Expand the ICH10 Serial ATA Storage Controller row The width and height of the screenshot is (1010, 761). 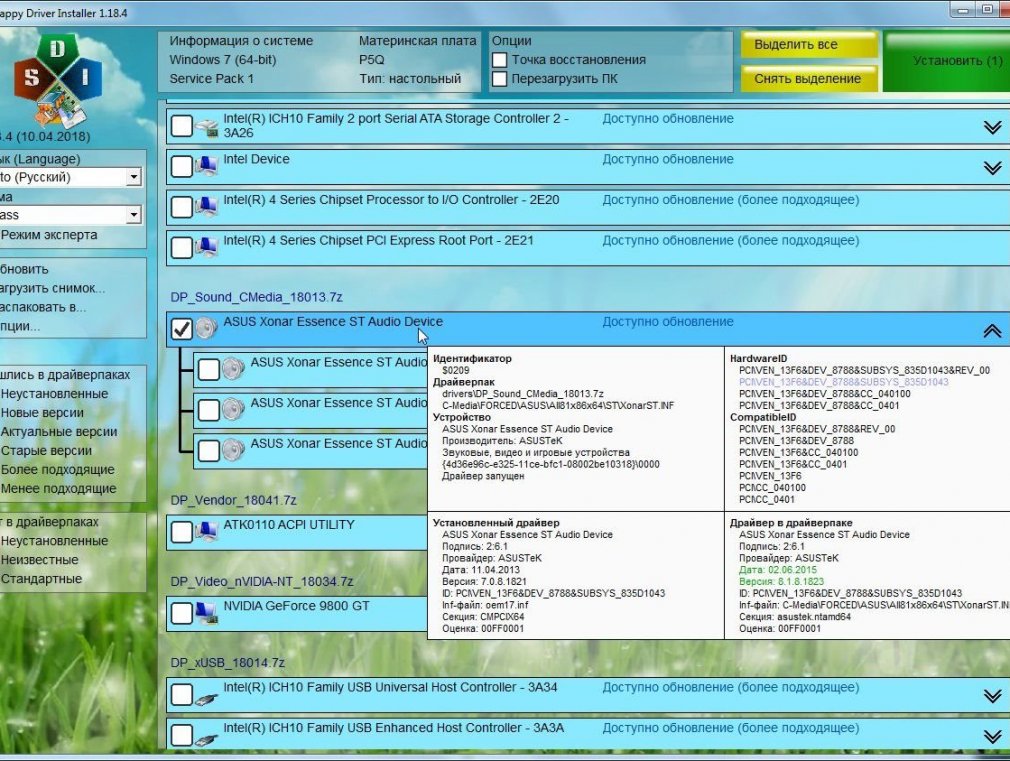pyautogui.click(x=992, y=127)
